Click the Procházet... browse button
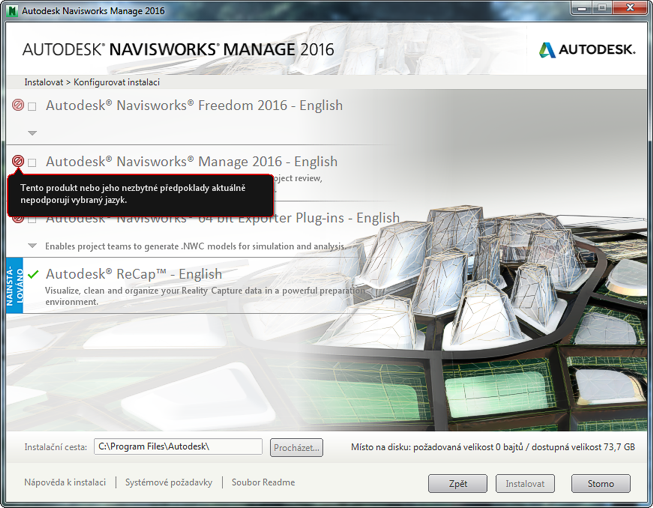Image resolution: width=653 pixels, height=508 pixels. 296,447
